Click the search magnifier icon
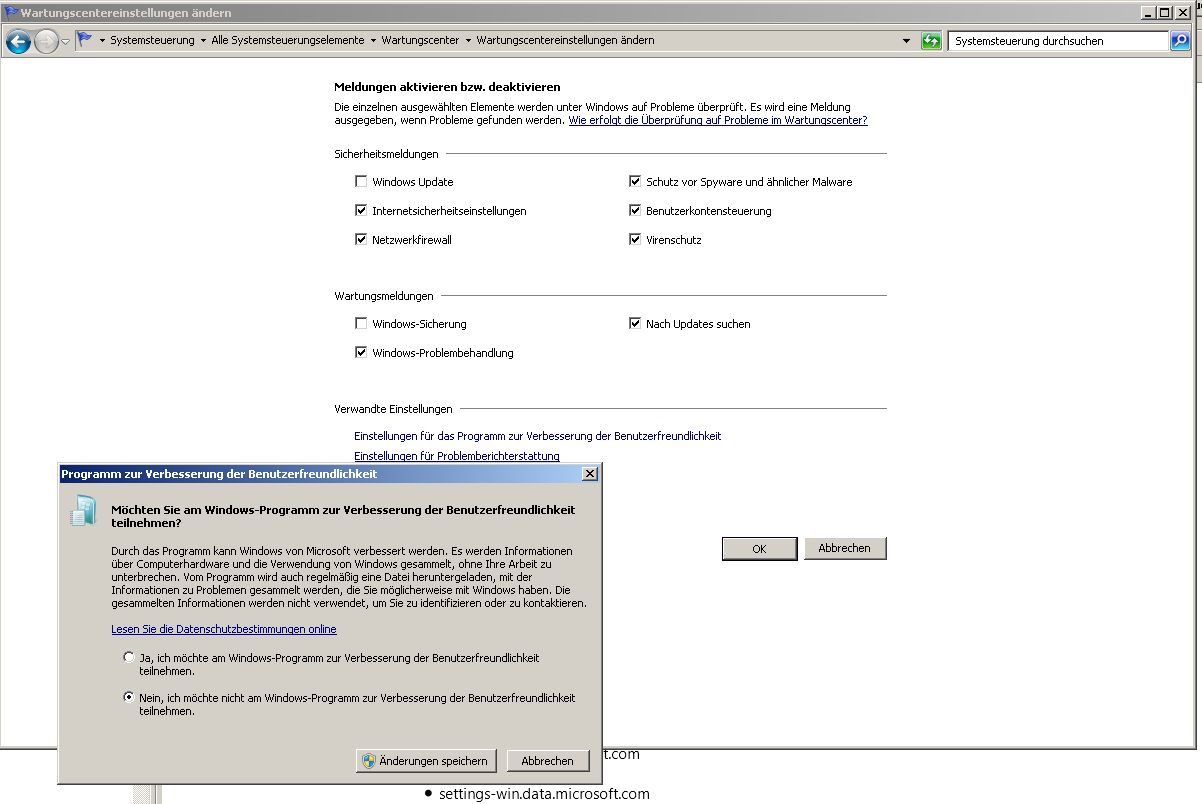The height and width of the screenshot is (804, 1202). [1181, 41]
